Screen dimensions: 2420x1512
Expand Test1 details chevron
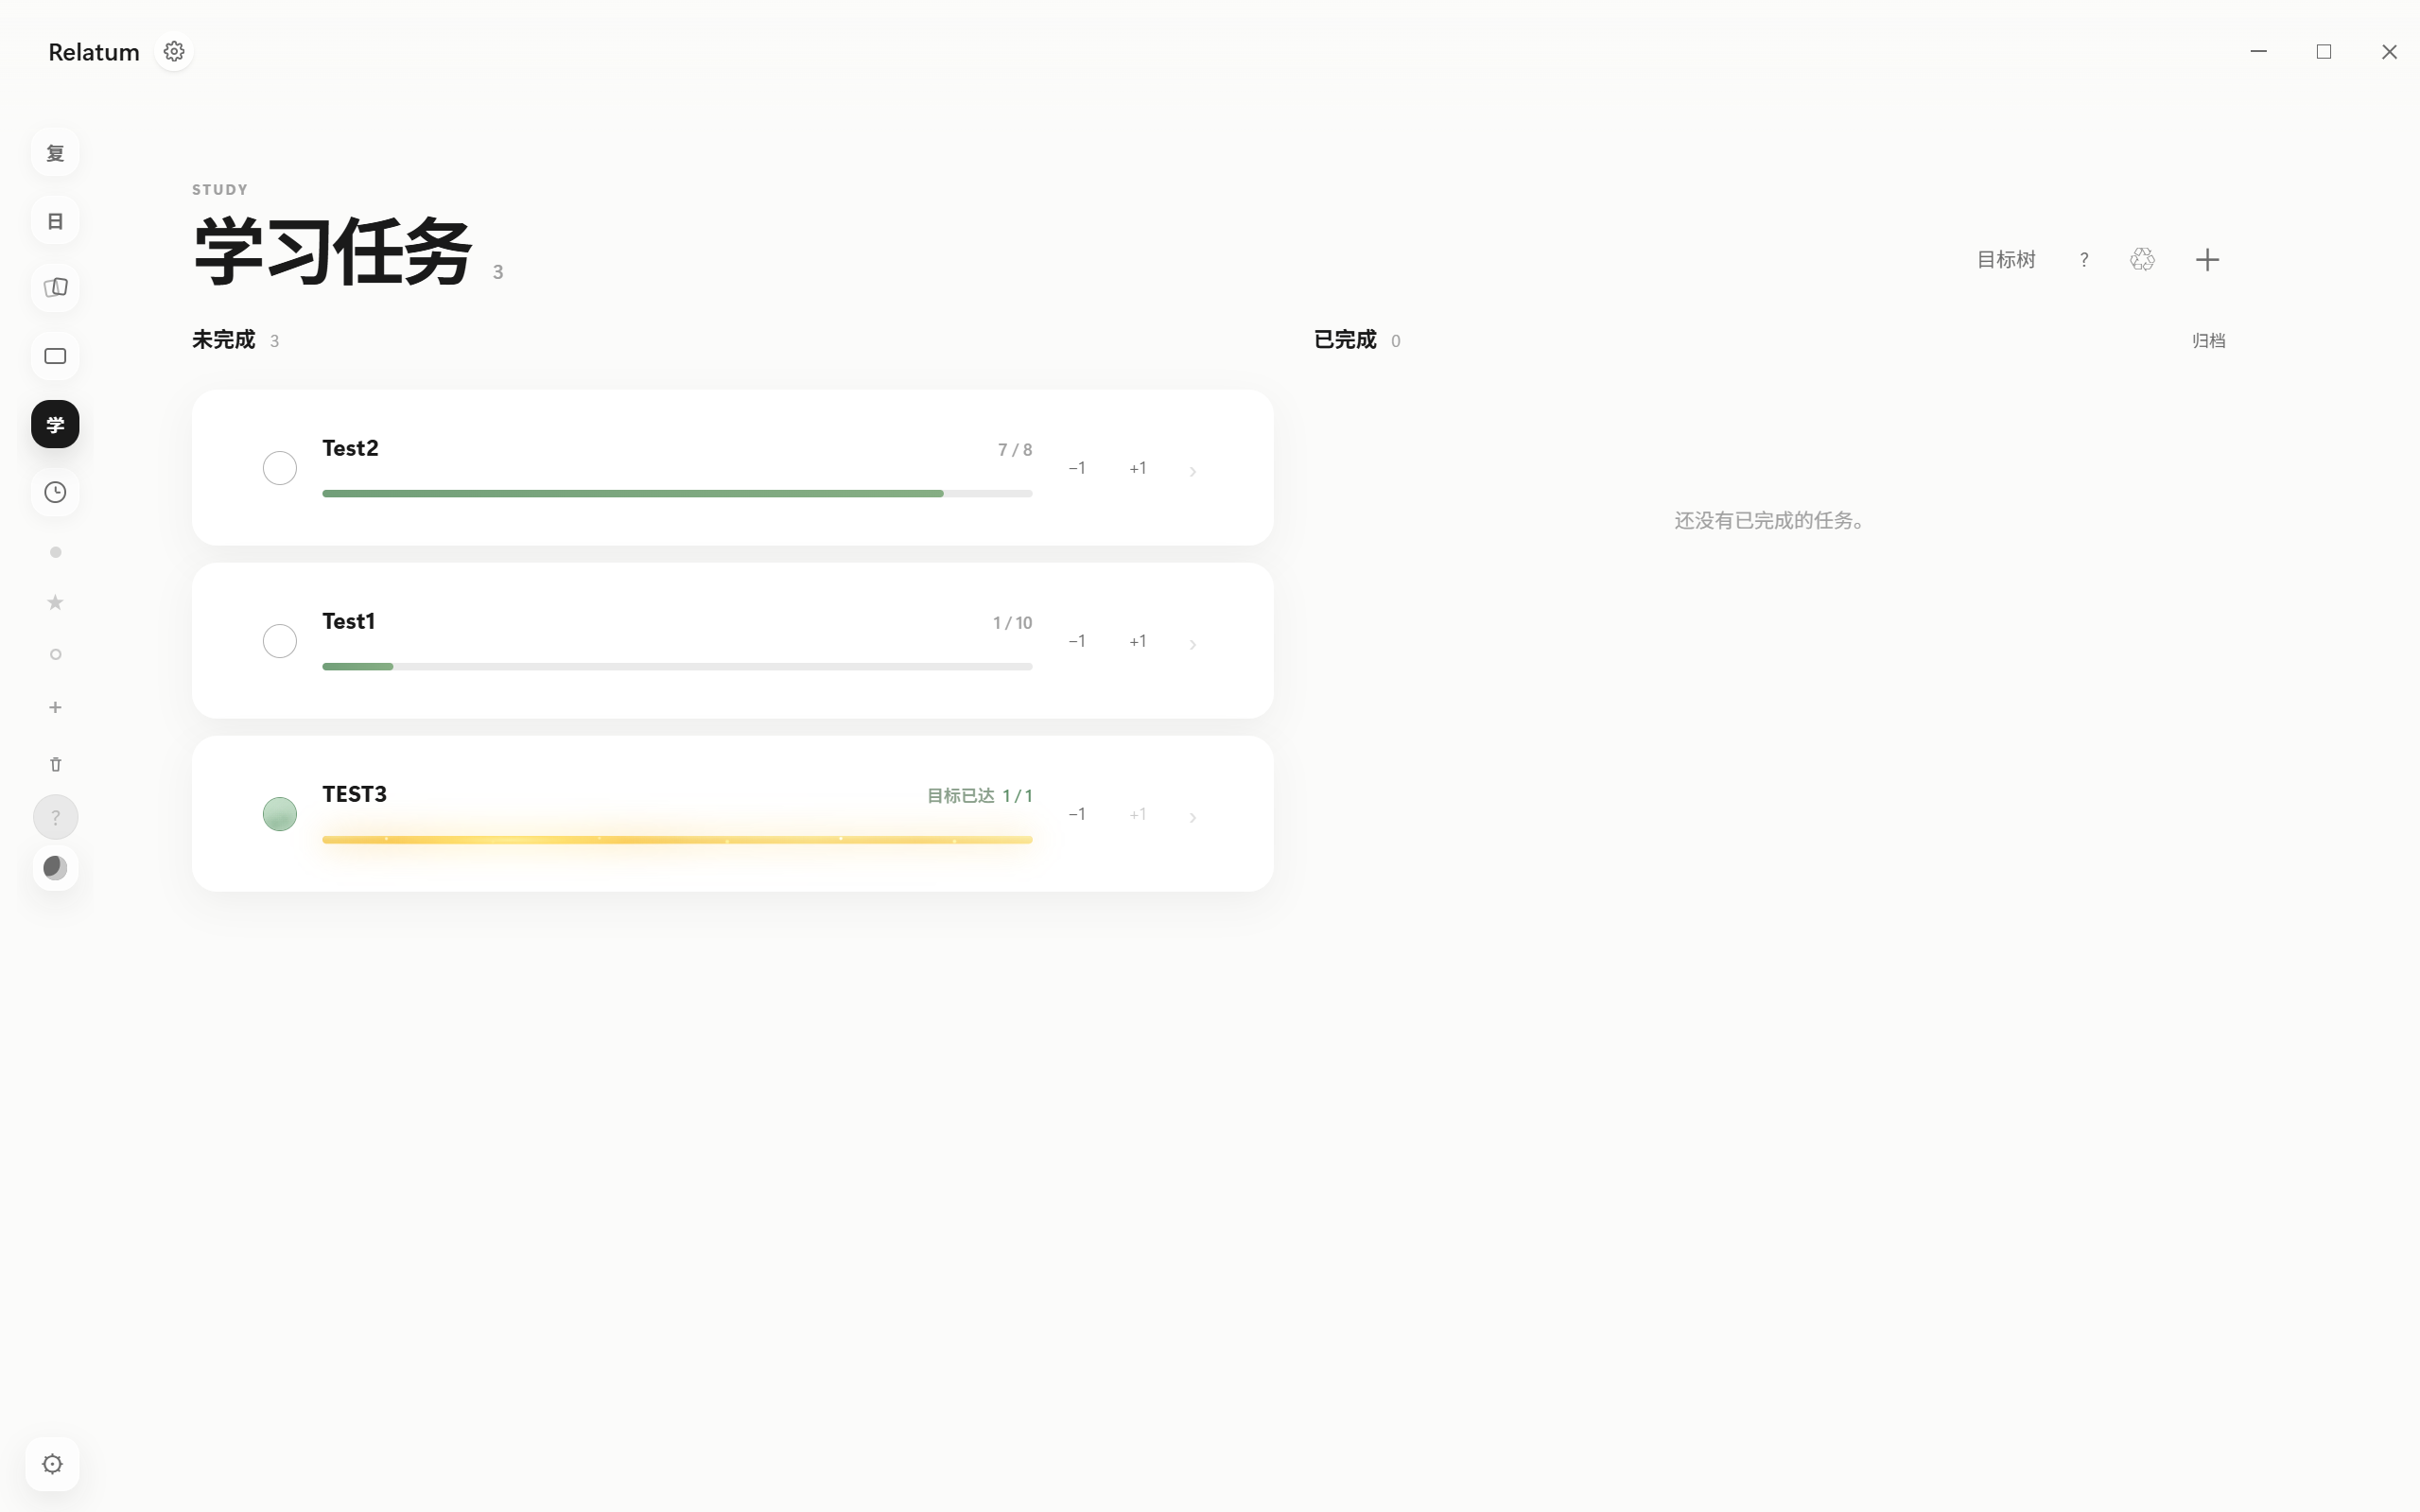tap(1193, 644)
